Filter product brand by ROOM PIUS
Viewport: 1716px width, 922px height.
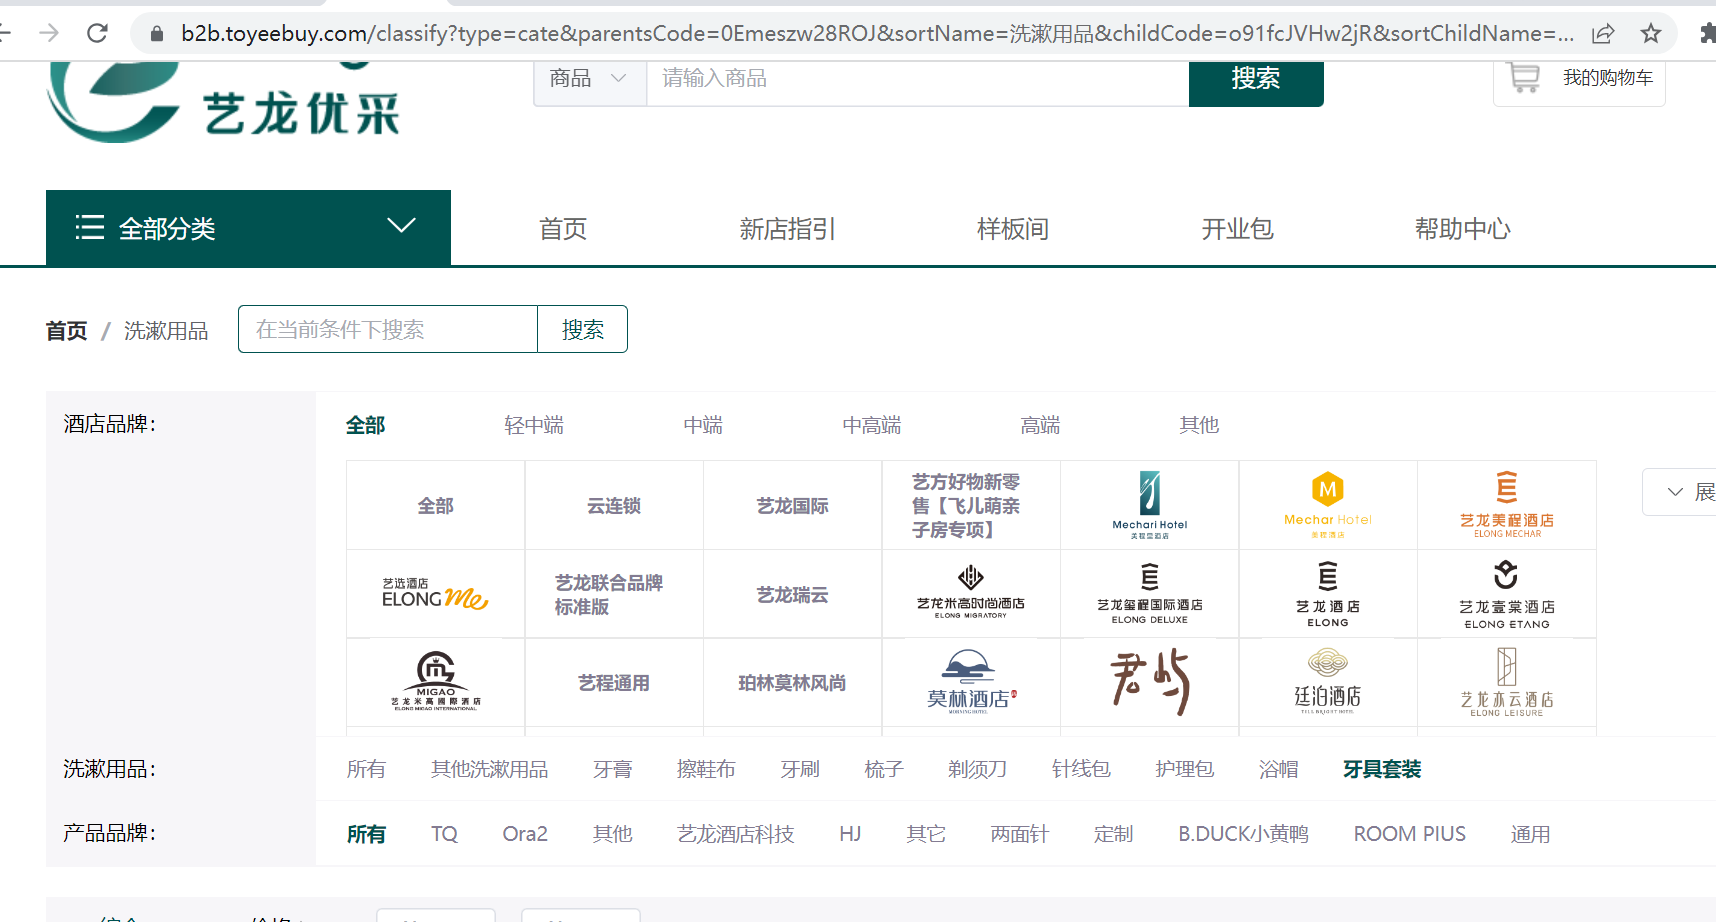point(1409,834)
